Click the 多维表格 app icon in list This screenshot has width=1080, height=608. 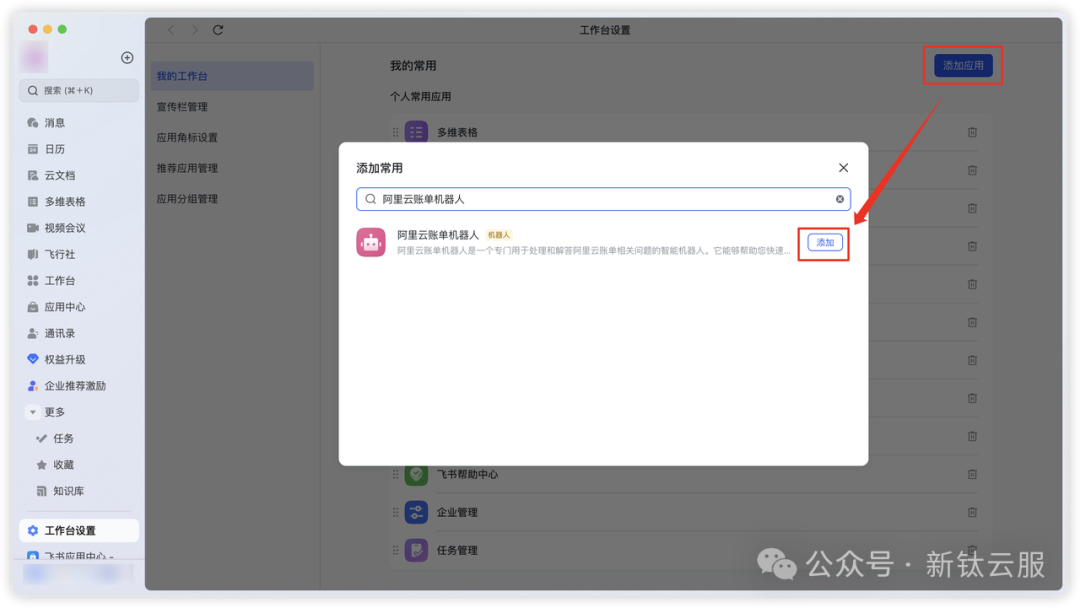tap(416, 132)
